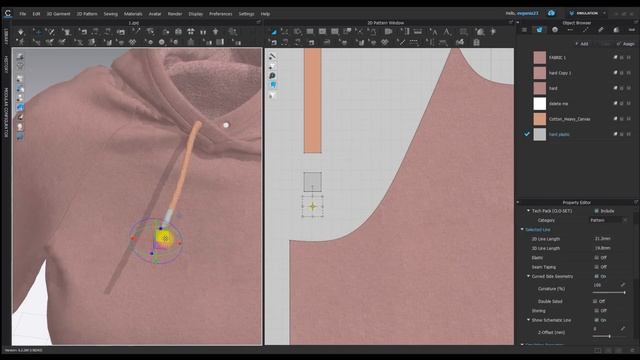Click the CLO logo icon
Screen dimensions: 640x360
tap(8, 13)
